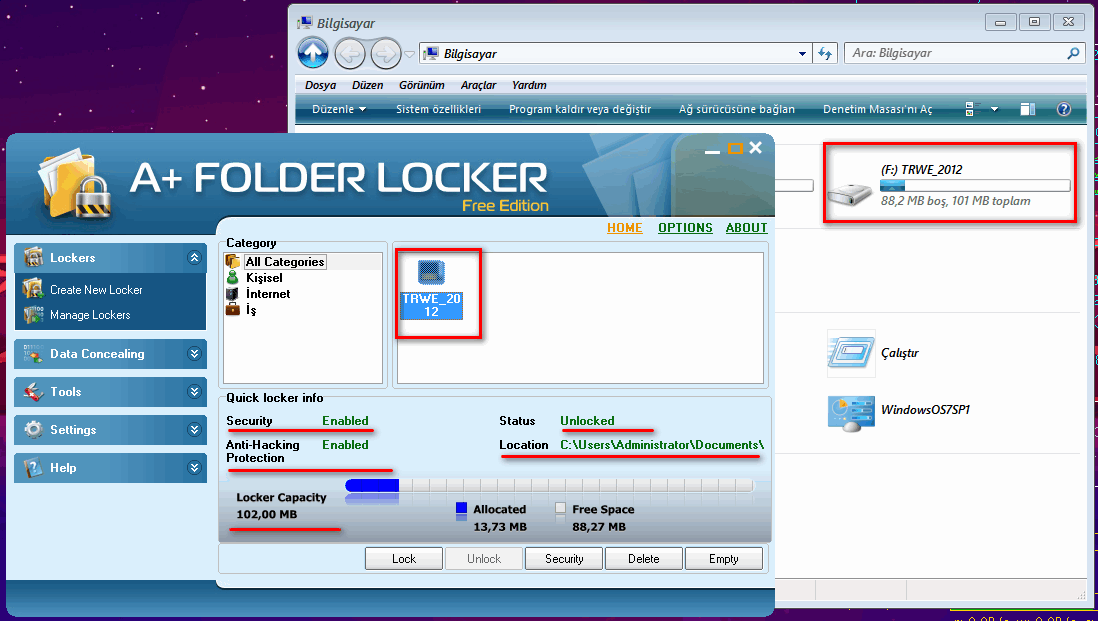Expand the Help sidebar section
The height and width of the screenshot is (621, 1098).
tap(194, 467)
